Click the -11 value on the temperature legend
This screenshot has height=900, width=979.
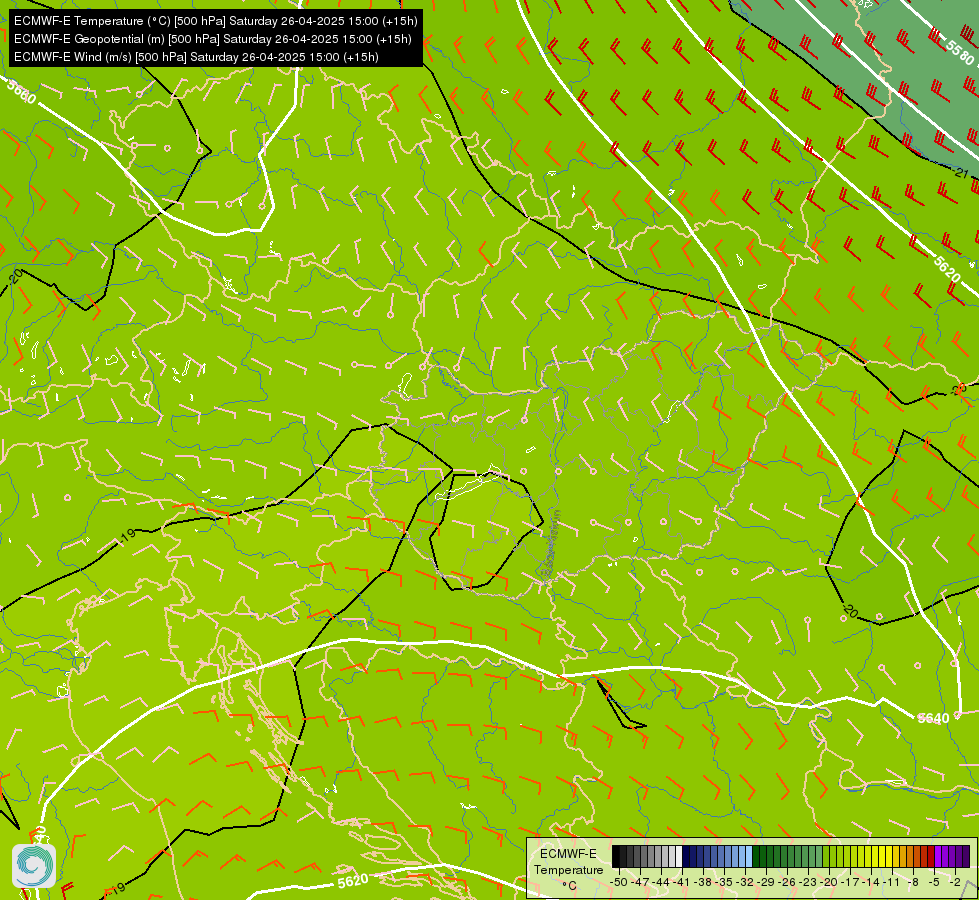(x=892, y=883)
